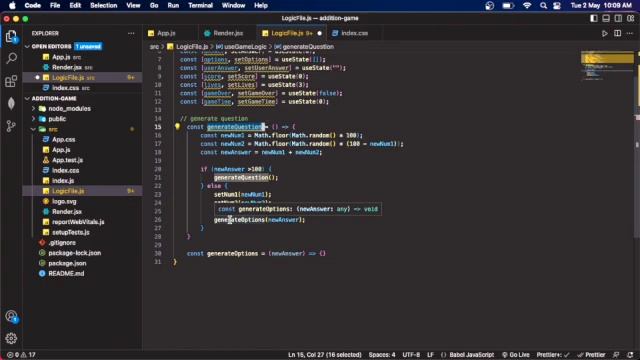Expand the node_modules folder
This screenshot has width=640, height=360.
coord(69,109)
